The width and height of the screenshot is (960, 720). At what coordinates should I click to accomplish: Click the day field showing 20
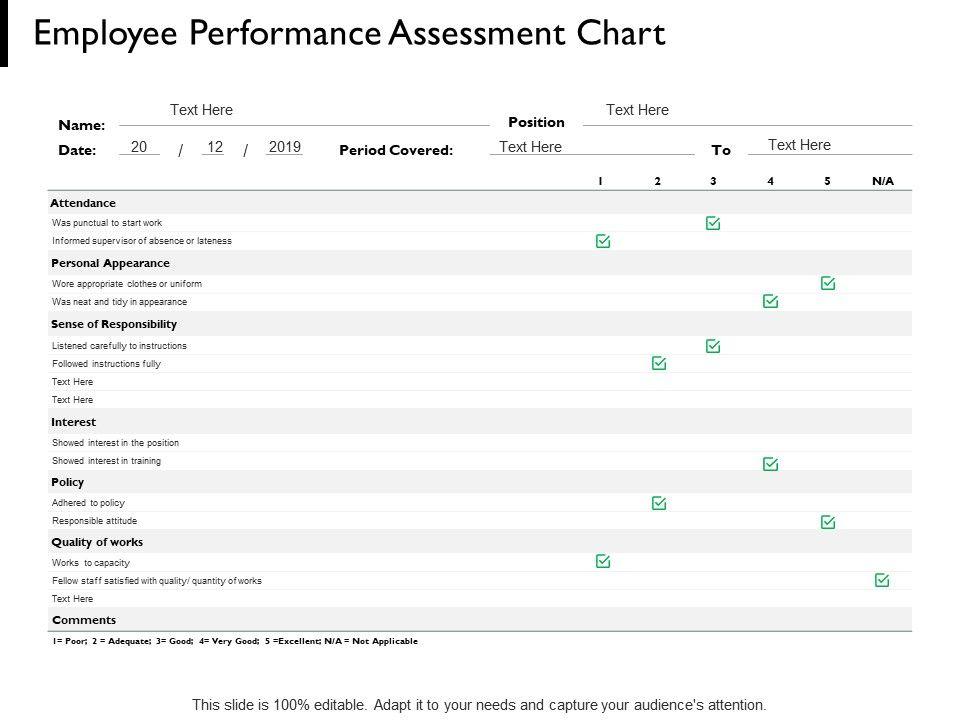(x=139, y=147)
